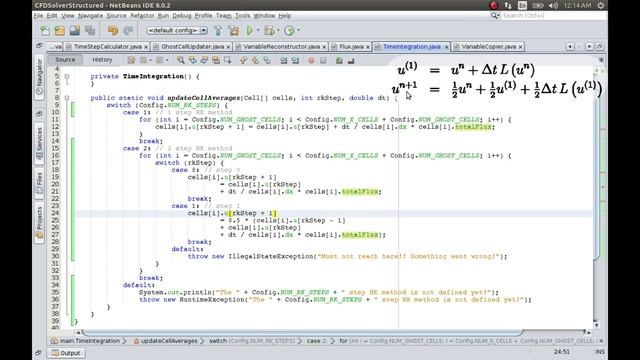
Task: Click the system volume icon
Action: pyautogui.click(x=553, y=5)
